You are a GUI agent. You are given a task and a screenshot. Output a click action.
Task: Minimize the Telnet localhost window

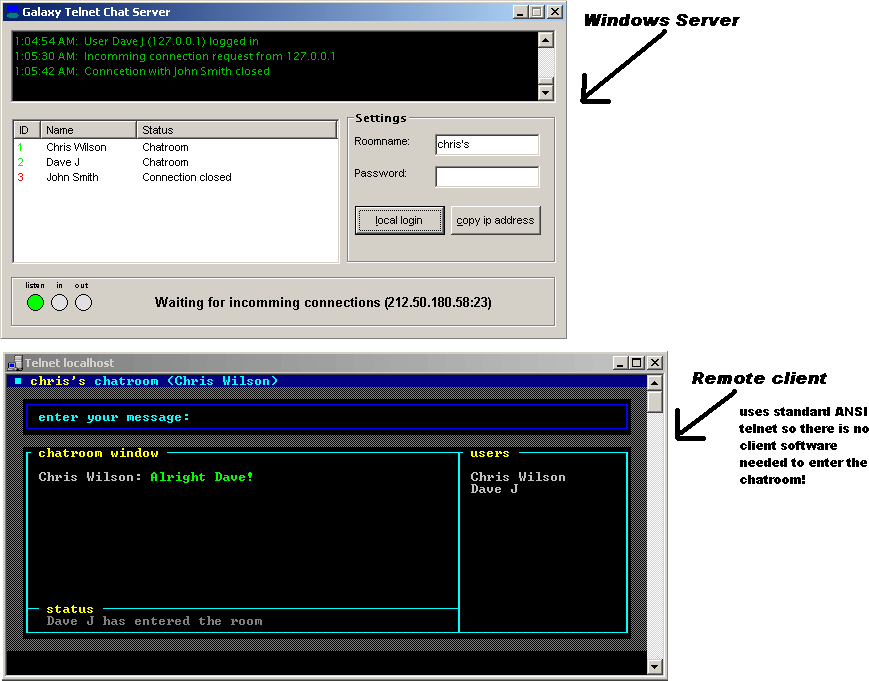[x=620, y=363]
